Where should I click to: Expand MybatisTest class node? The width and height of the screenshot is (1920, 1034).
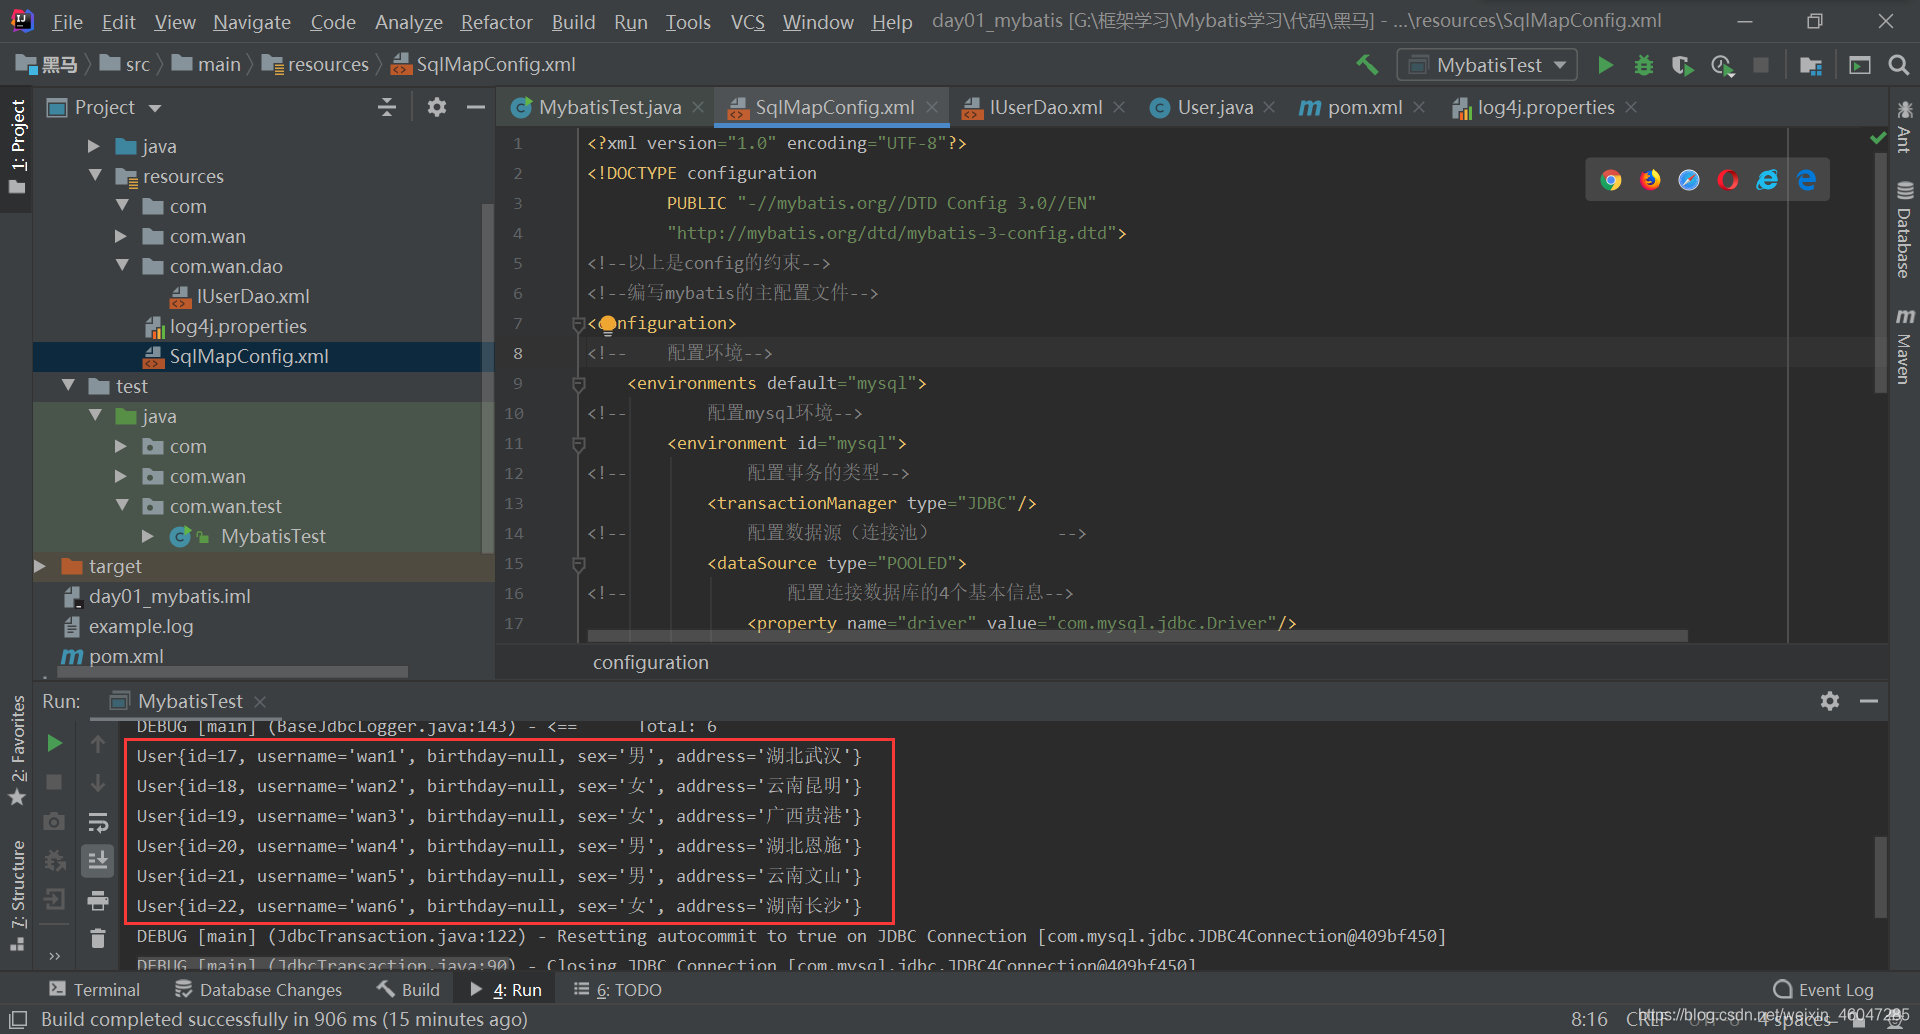coord(148,536)
